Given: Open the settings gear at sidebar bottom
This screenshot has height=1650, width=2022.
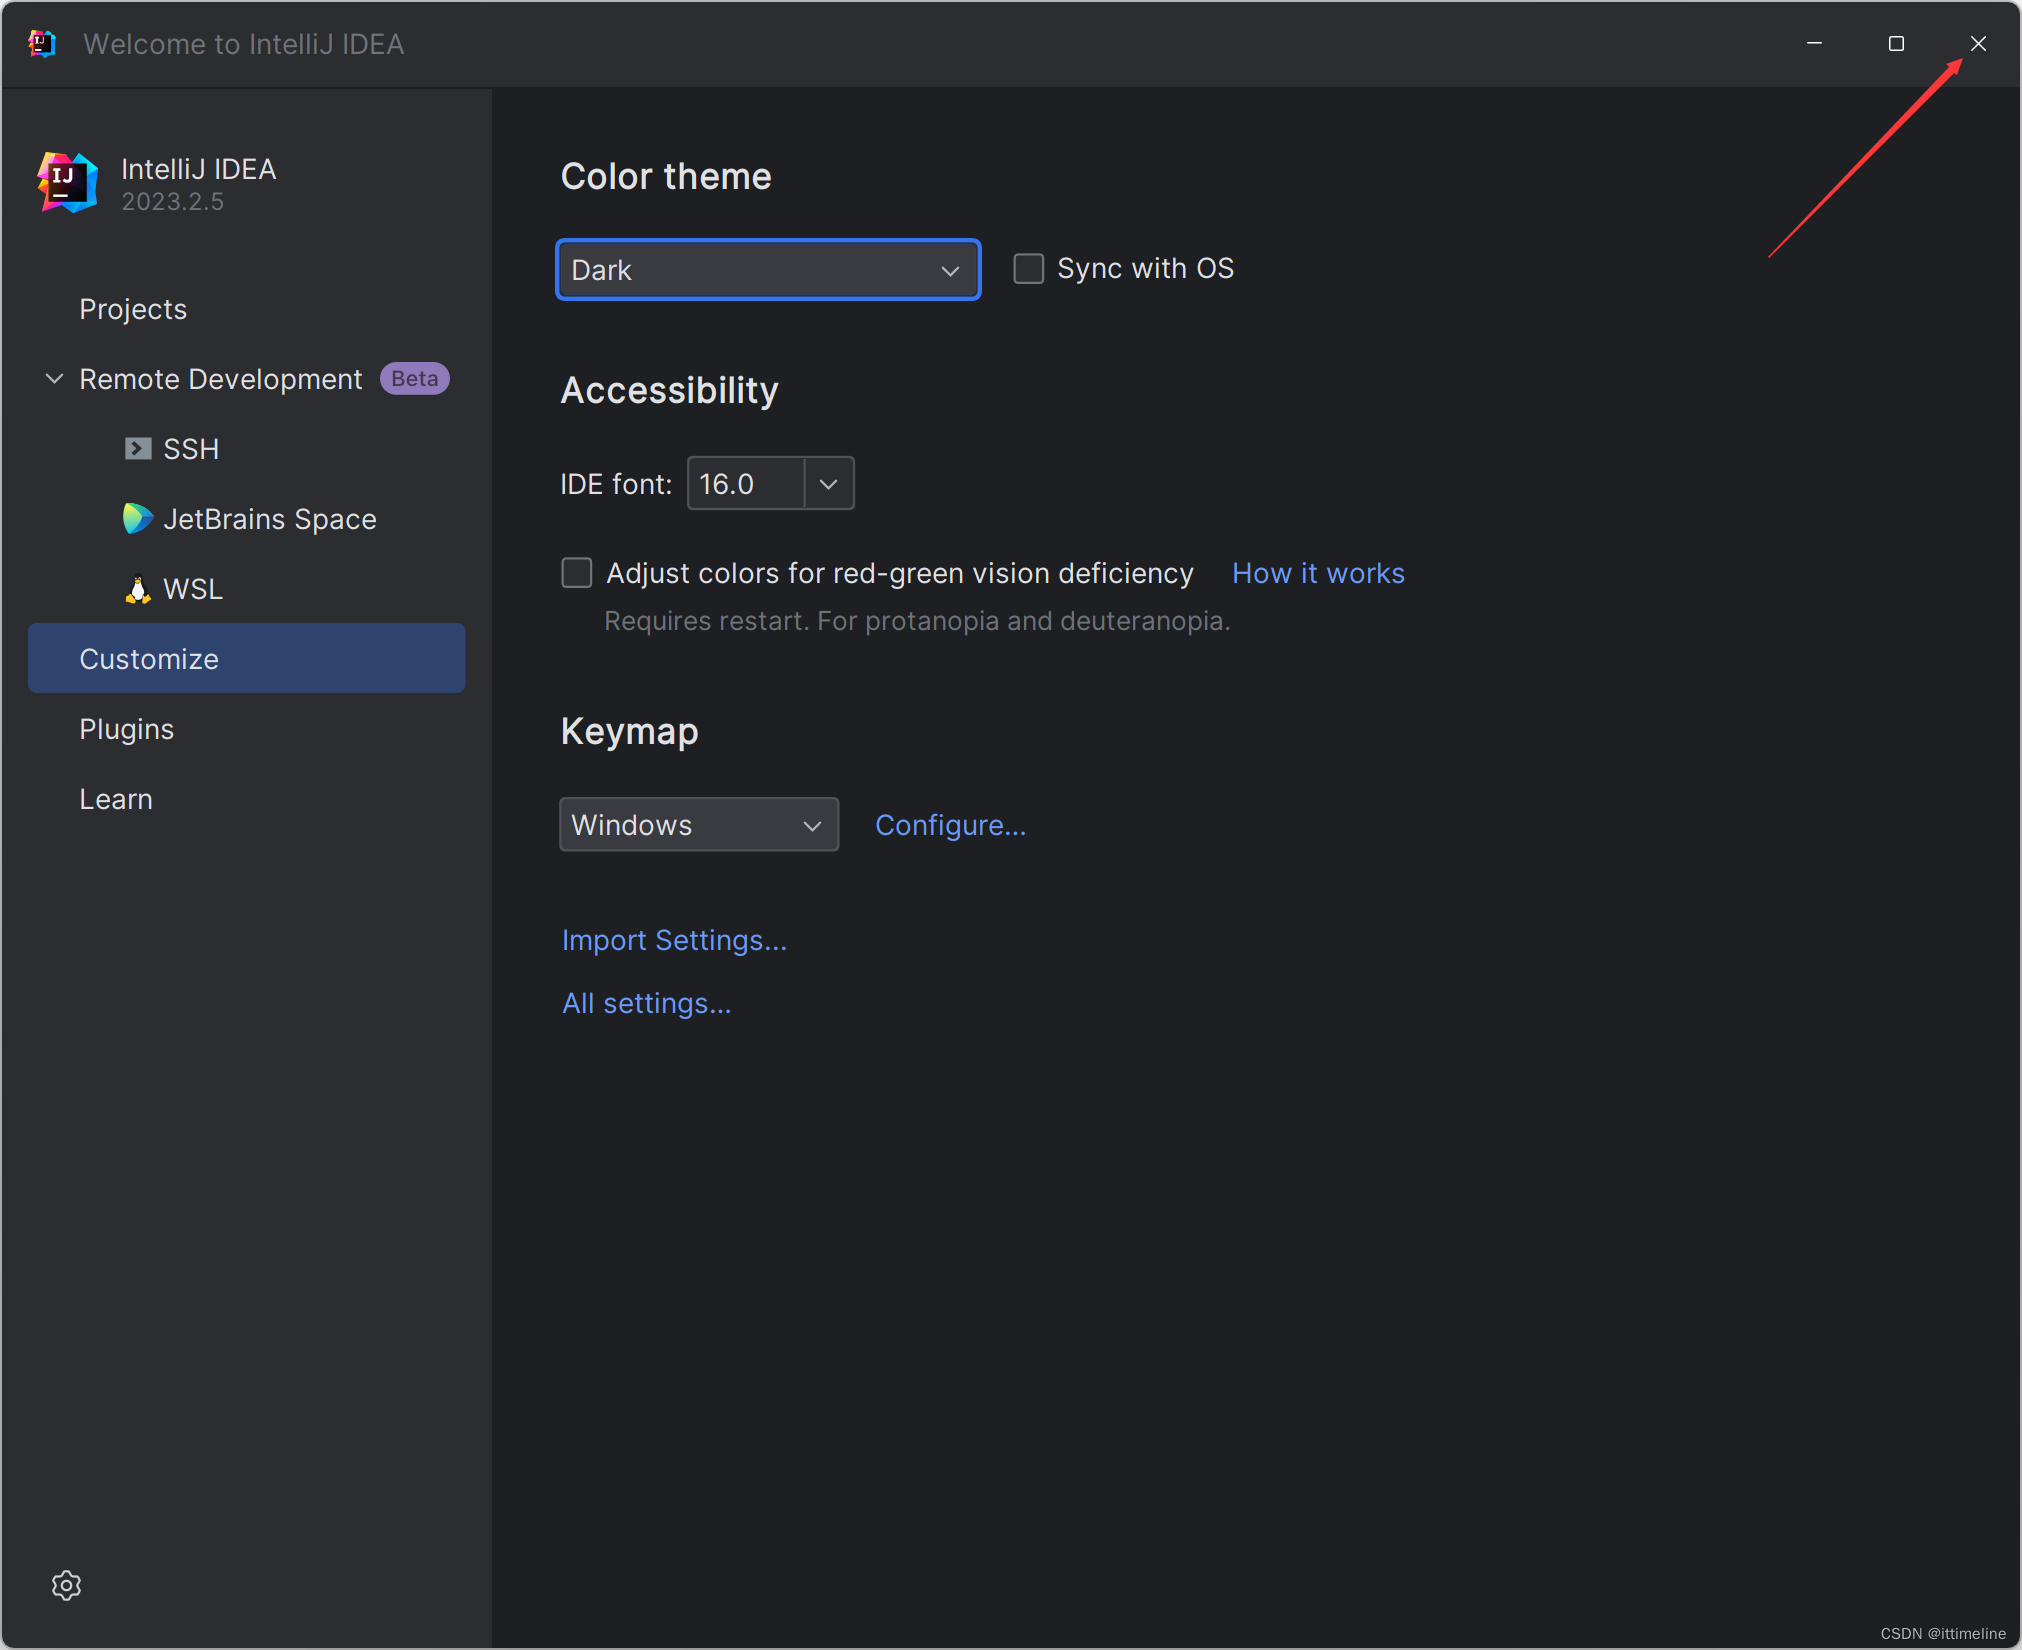Looking at the screenshot, I should 66,1585.
